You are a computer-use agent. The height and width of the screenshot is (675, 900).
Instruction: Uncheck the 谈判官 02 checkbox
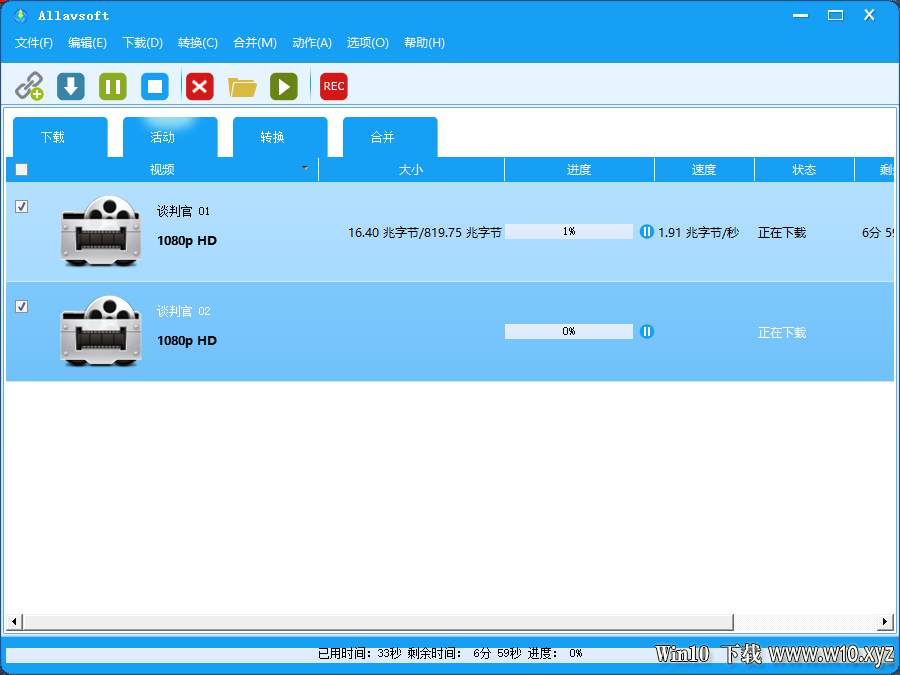(21, 307)
